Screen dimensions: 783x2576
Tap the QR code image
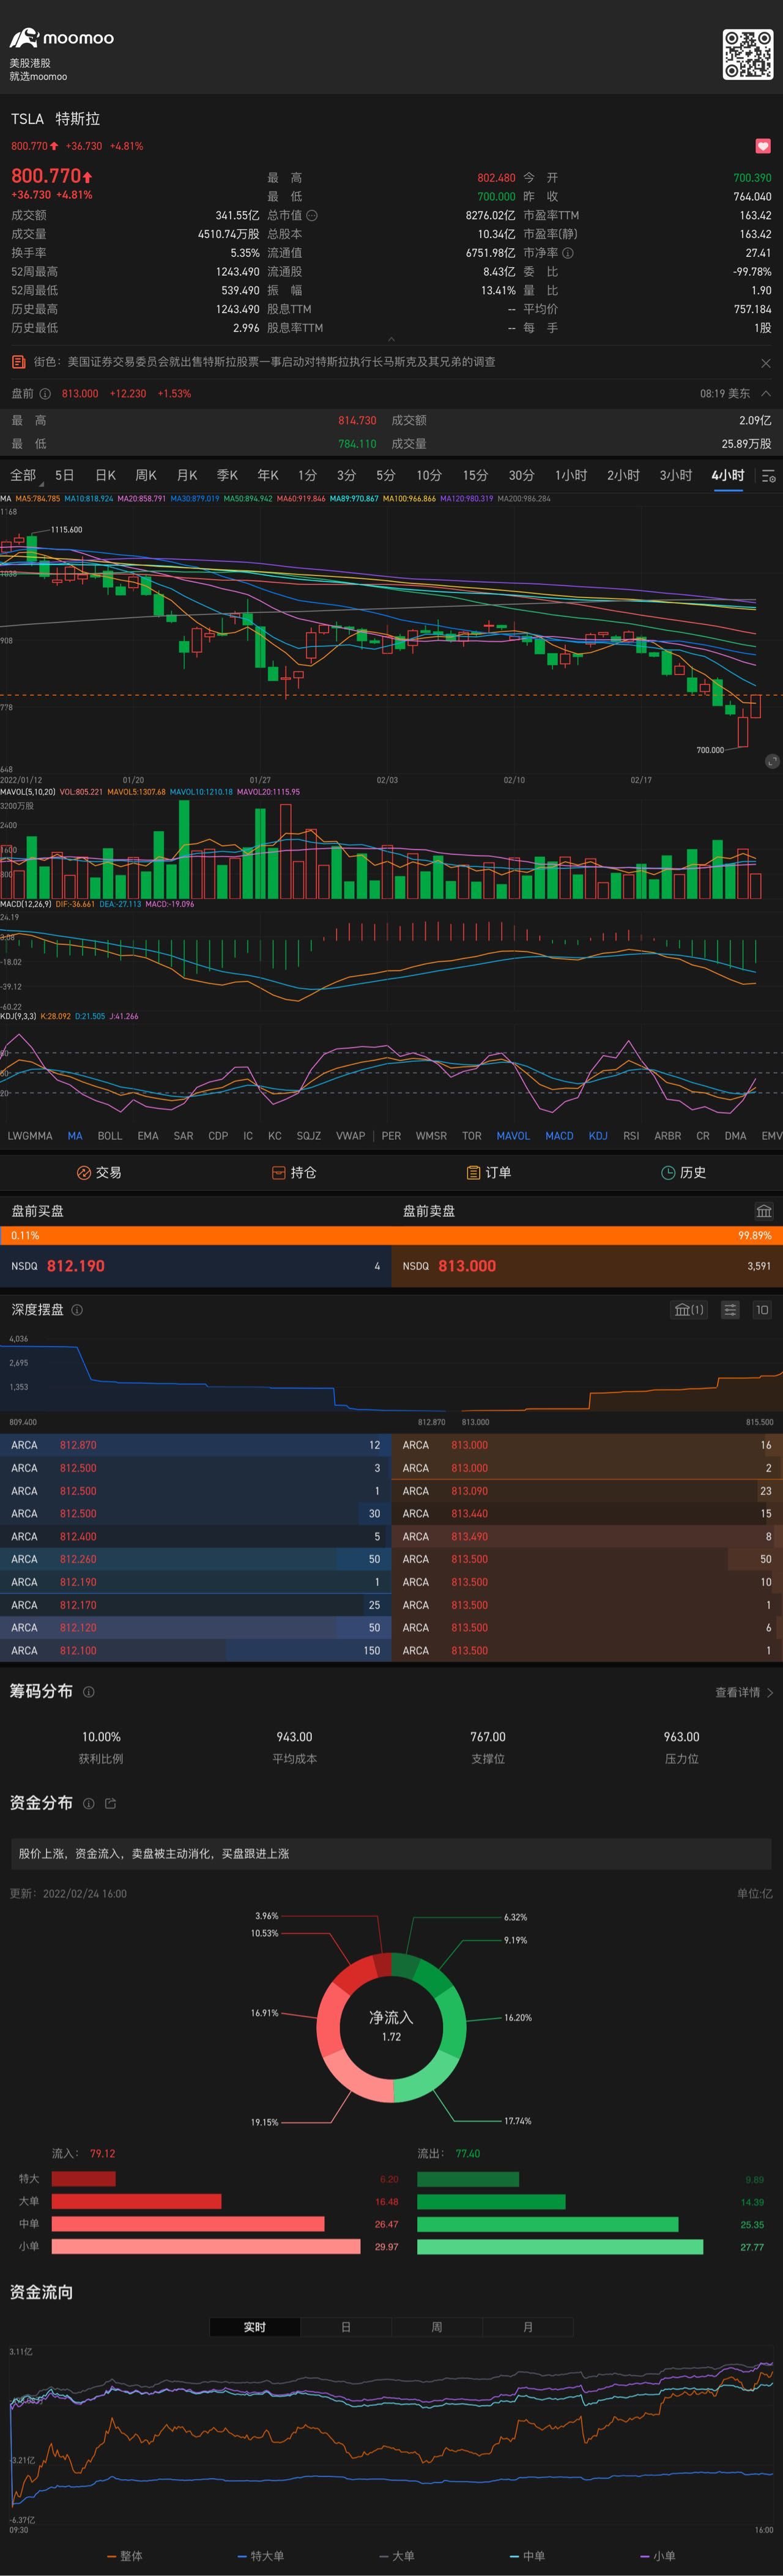[747, 54]
